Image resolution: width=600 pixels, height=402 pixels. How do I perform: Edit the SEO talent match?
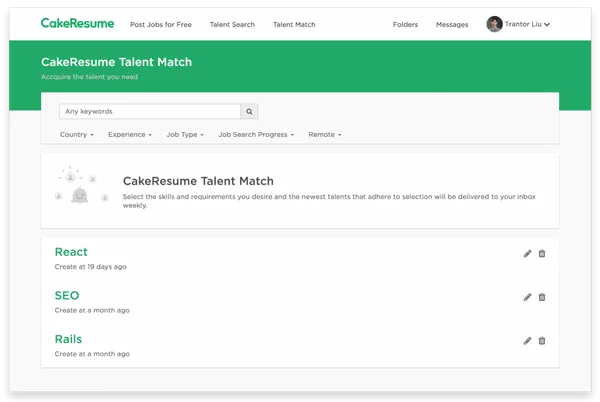(x=527, y=297)
